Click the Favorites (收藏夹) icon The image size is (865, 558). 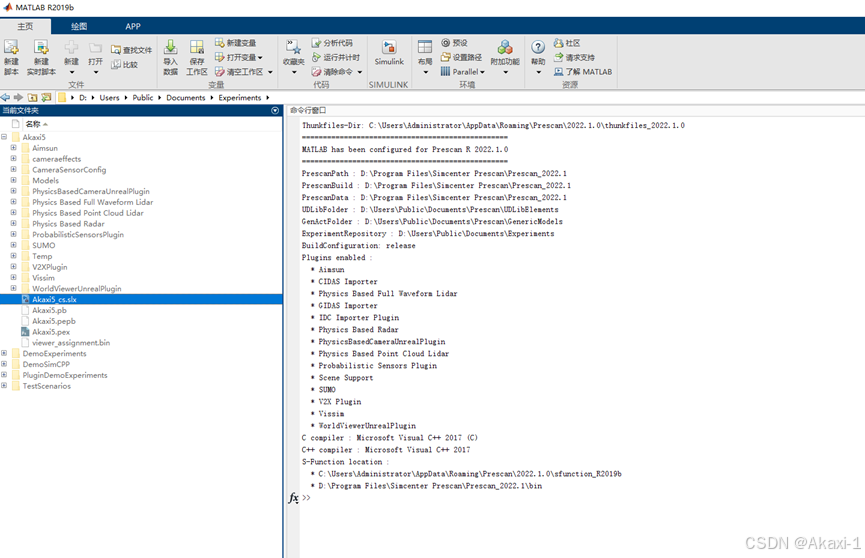pos(293,47)
